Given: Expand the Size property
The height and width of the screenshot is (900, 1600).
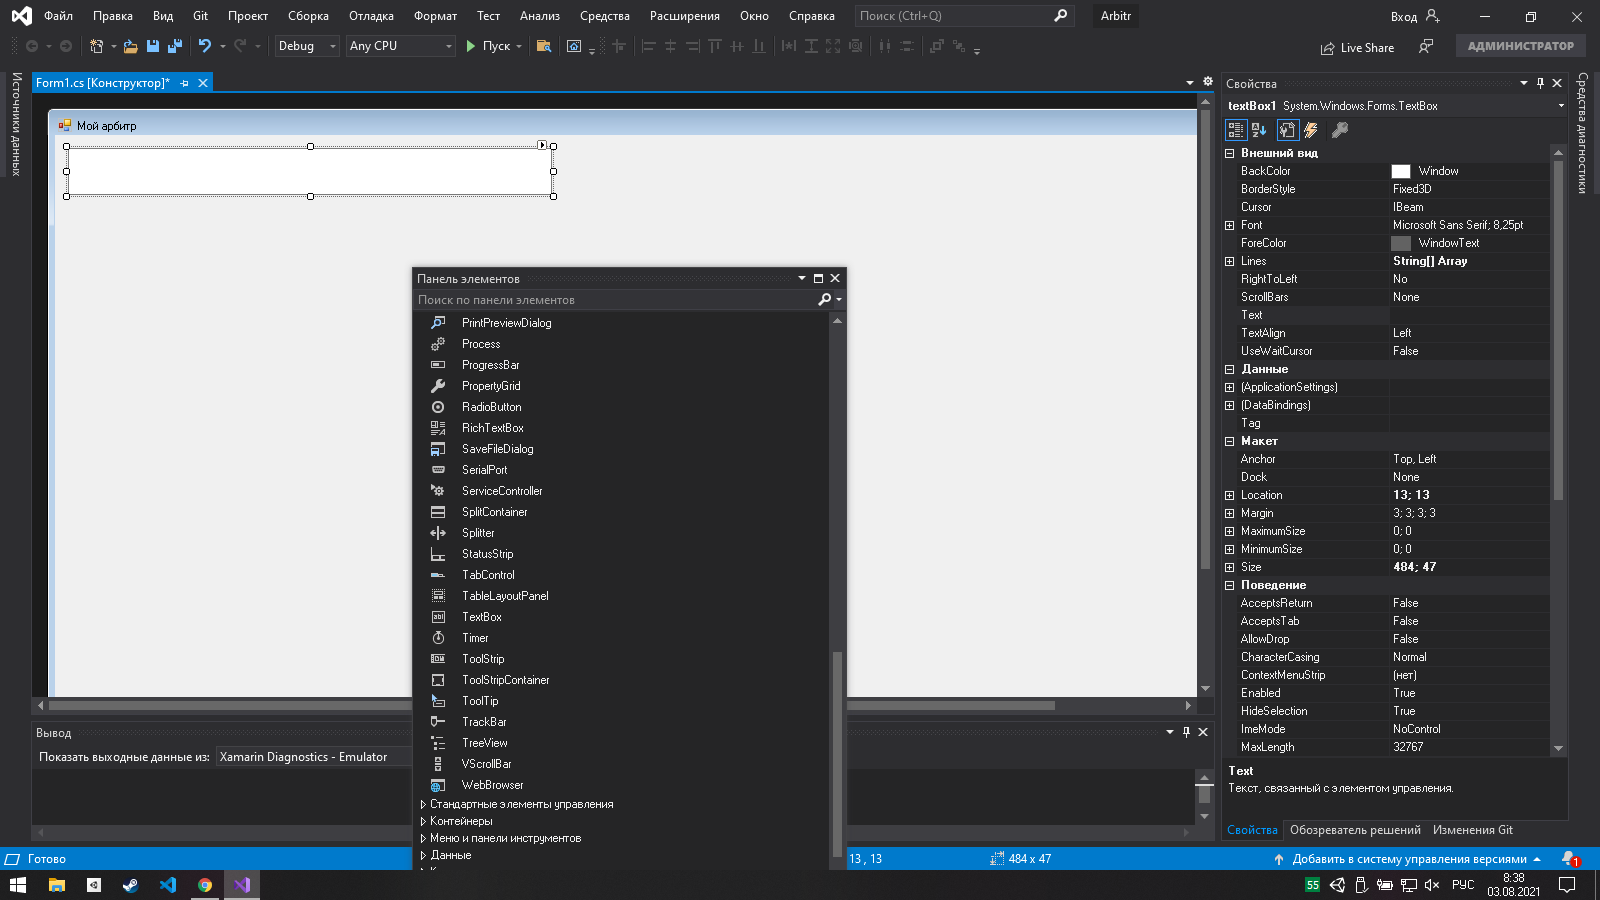Looking at the screenshot, I should 1230,567.
